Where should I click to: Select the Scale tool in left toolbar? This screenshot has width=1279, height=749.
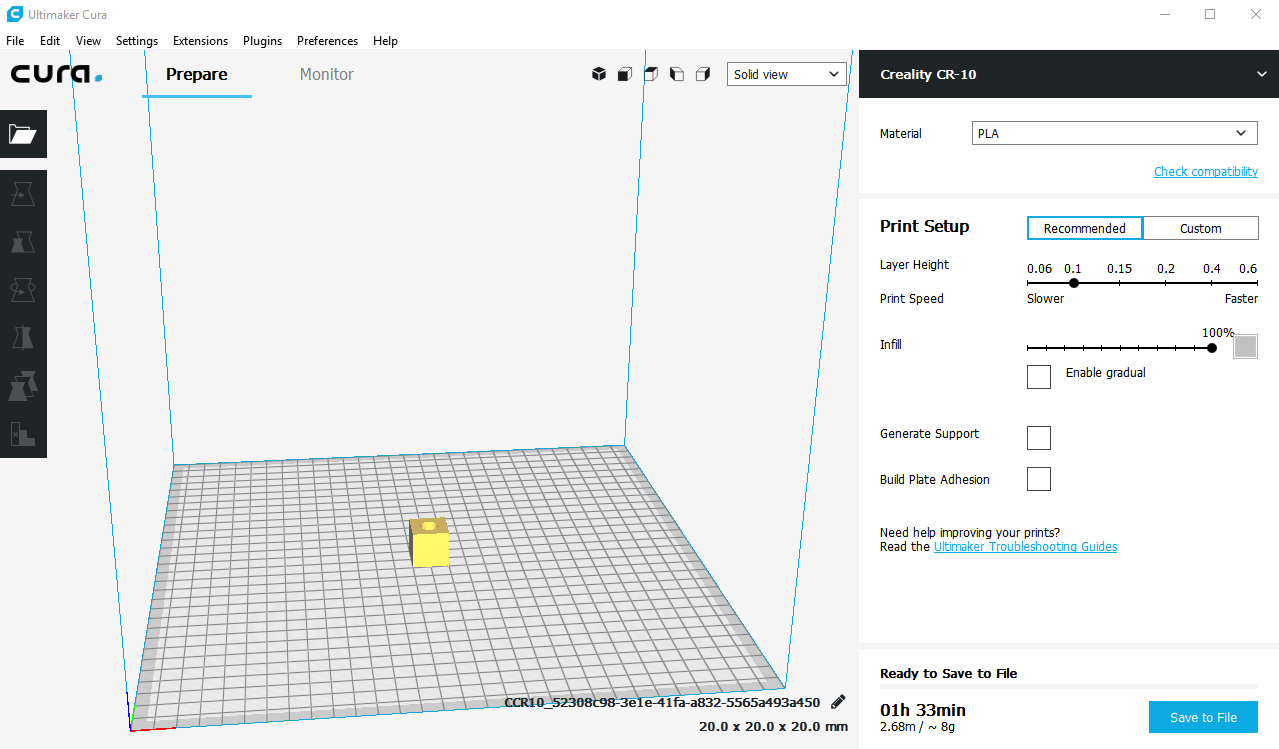(x=22, y=241)
